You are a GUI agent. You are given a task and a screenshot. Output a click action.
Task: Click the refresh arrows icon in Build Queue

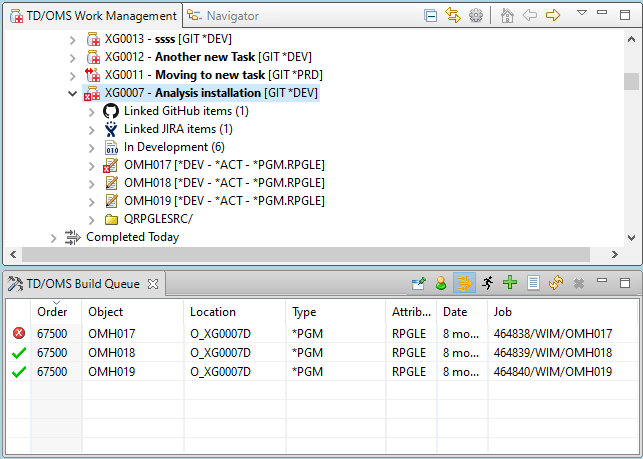(x=556, y=283)
